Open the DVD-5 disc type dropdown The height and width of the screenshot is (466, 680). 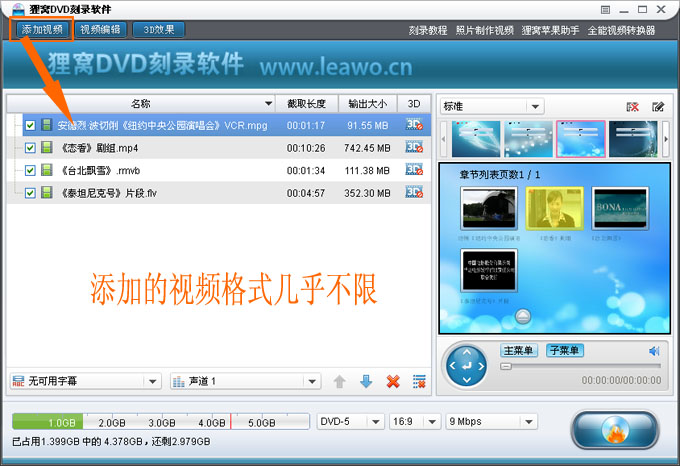(350, 421)
